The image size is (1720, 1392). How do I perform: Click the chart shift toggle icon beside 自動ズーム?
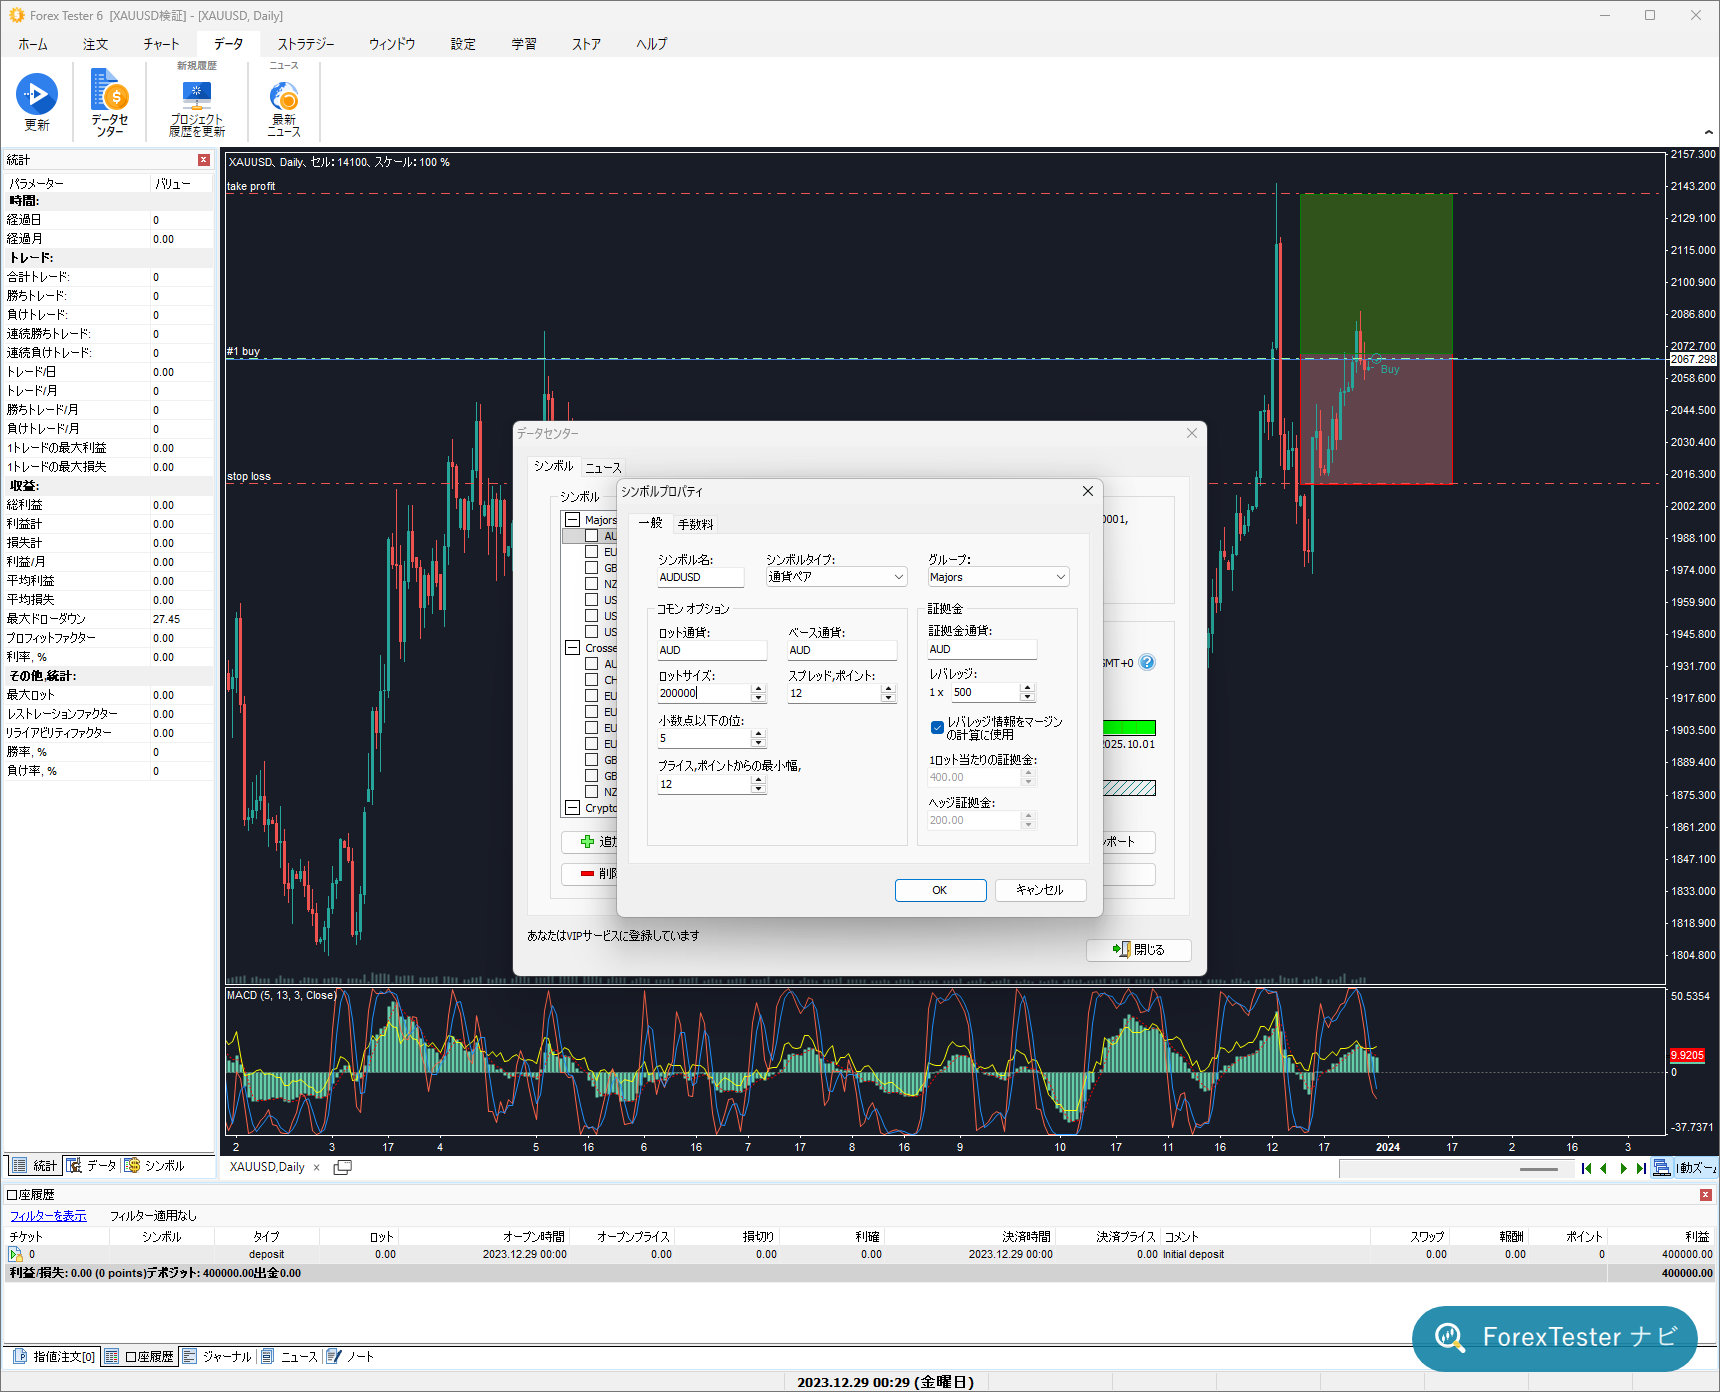(x=1661, y=1168)
